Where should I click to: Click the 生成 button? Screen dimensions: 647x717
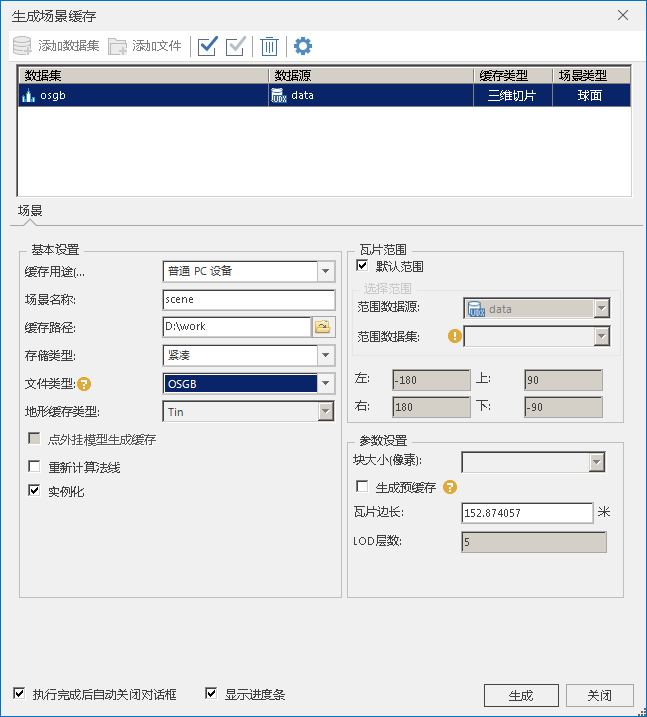(x=520, y=695)
